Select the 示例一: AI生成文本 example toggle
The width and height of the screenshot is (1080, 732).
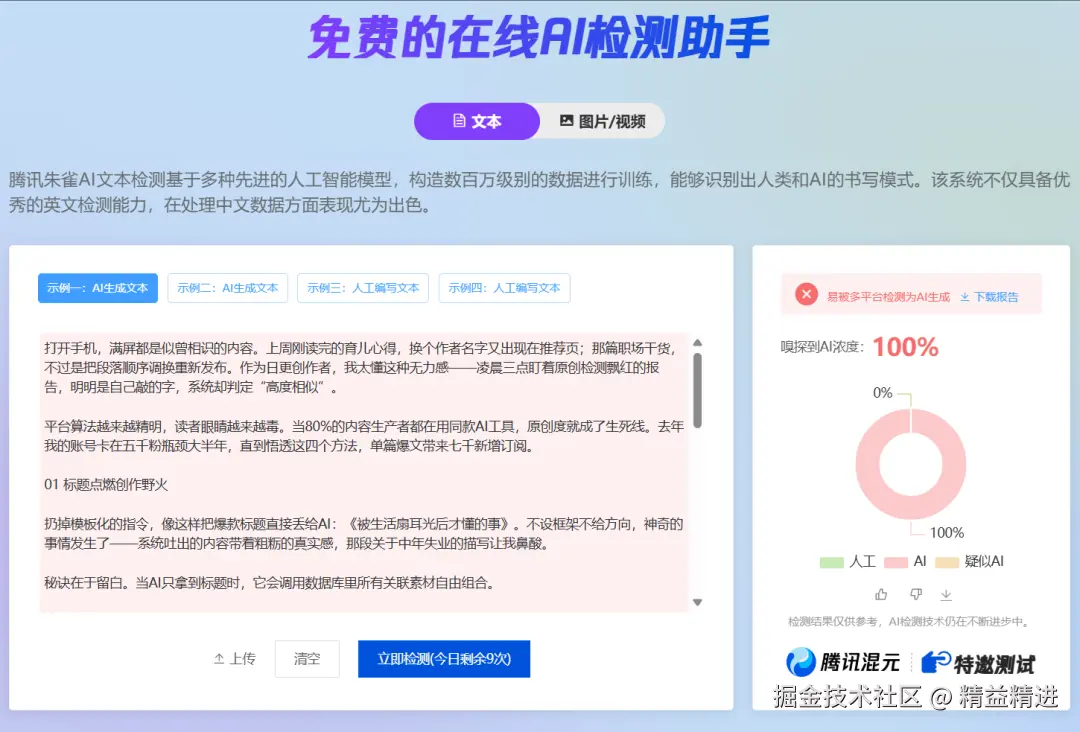[x=97, y=288]
